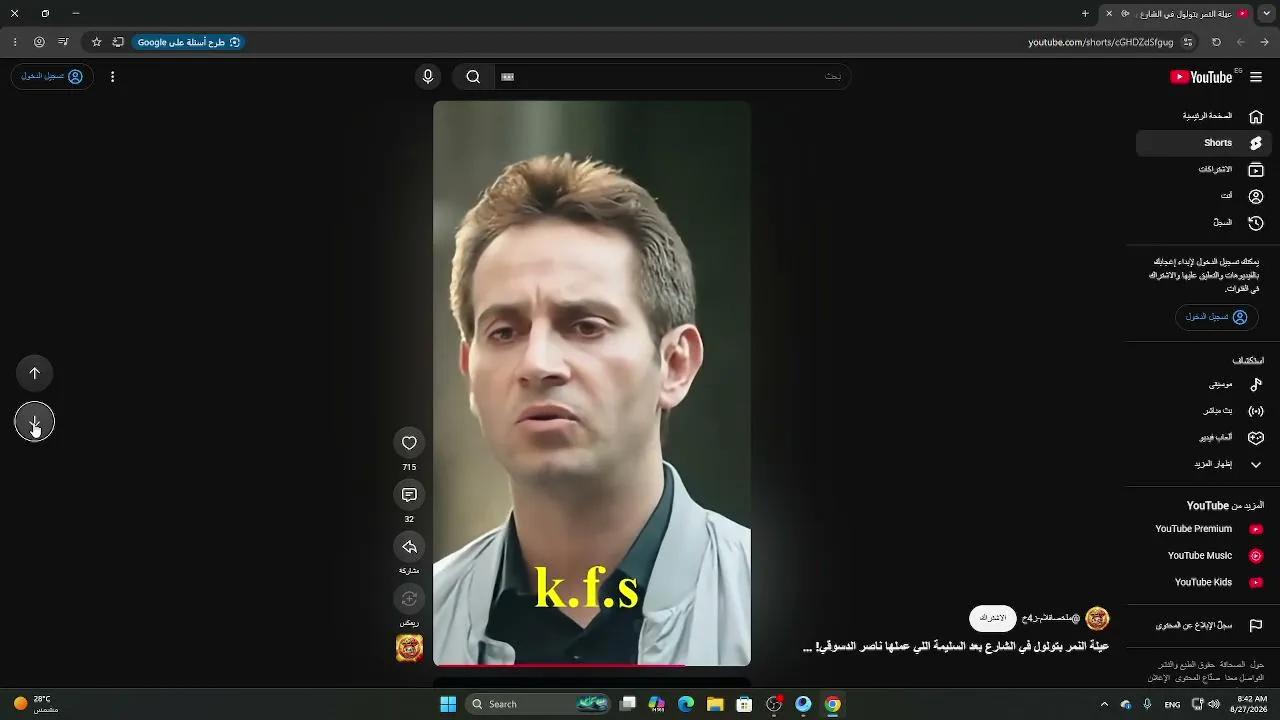Click the Windows taskbar Search box
Screen dimensions: 1280x720
pos(539,704)
